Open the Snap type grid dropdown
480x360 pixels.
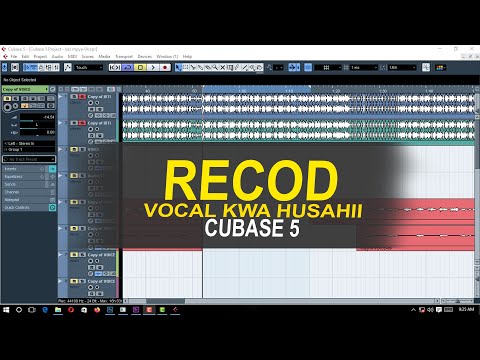(328, 68)
